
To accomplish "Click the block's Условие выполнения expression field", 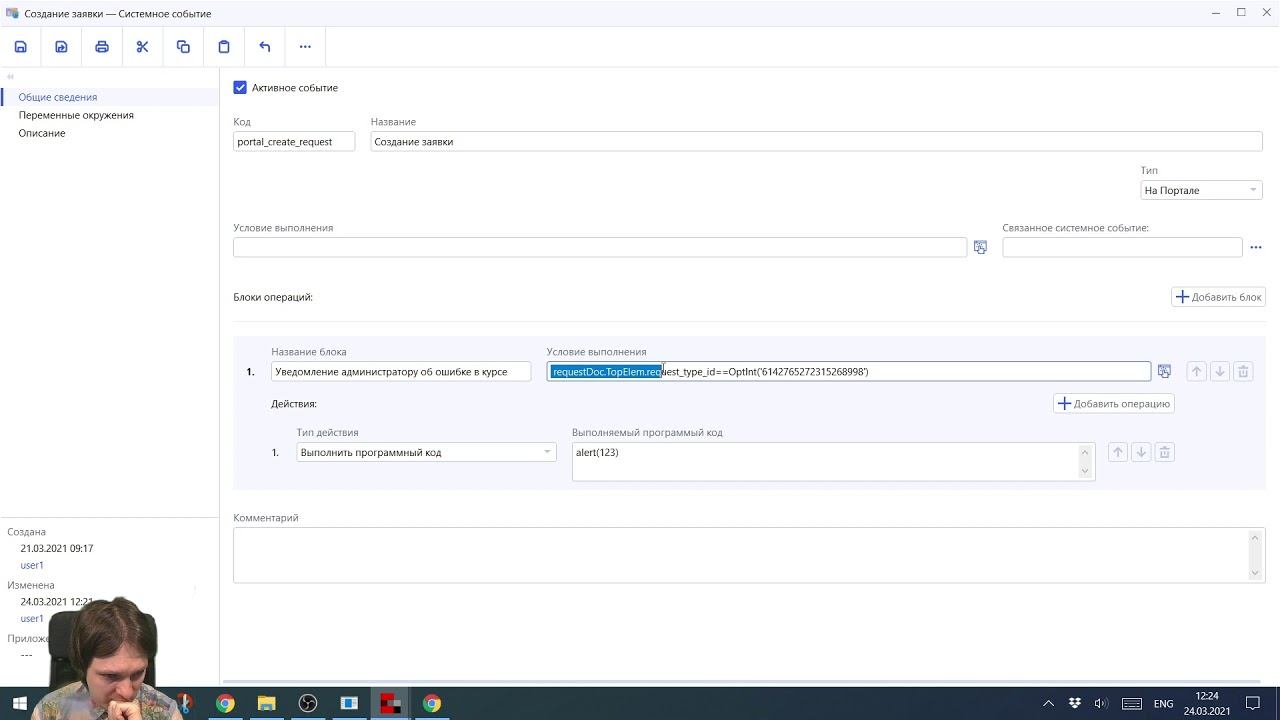I will pos(849,372).
